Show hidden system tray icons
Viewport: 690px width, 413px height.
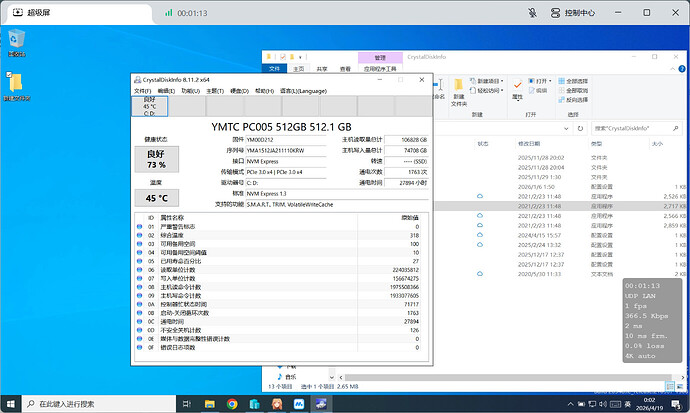coord(570,404)
